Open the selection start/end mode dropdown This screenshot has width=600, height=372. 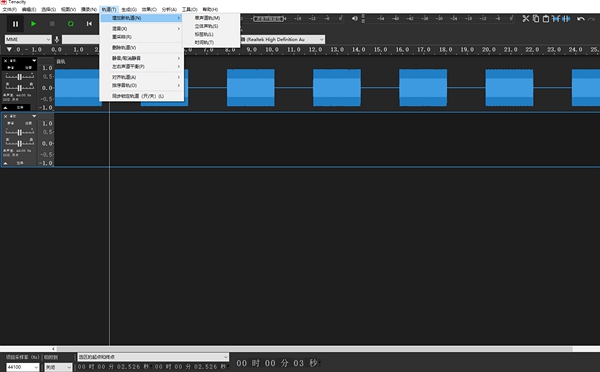click(x=153, y=357)
